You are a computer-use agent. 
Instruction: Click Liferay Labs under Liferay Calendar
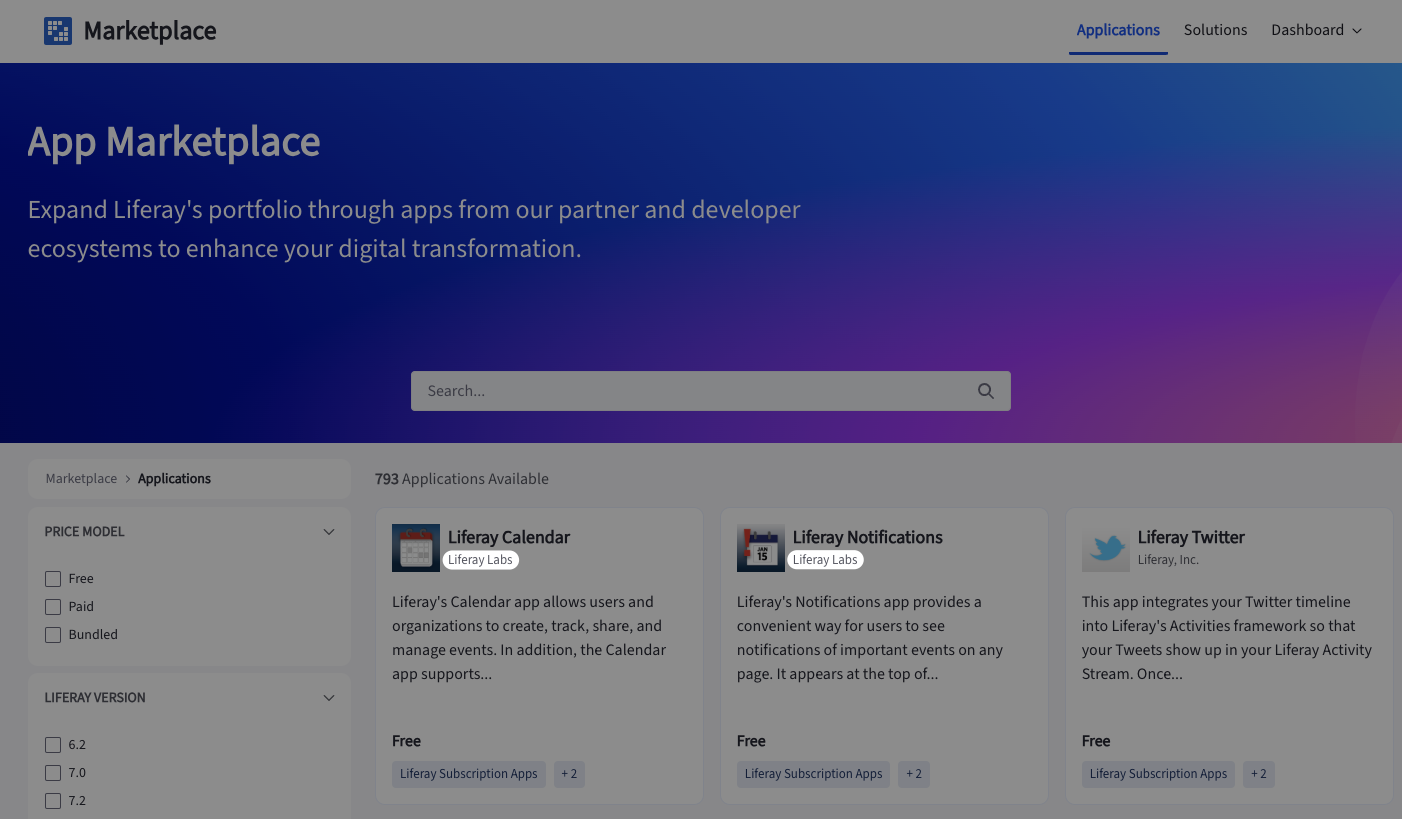480,560
